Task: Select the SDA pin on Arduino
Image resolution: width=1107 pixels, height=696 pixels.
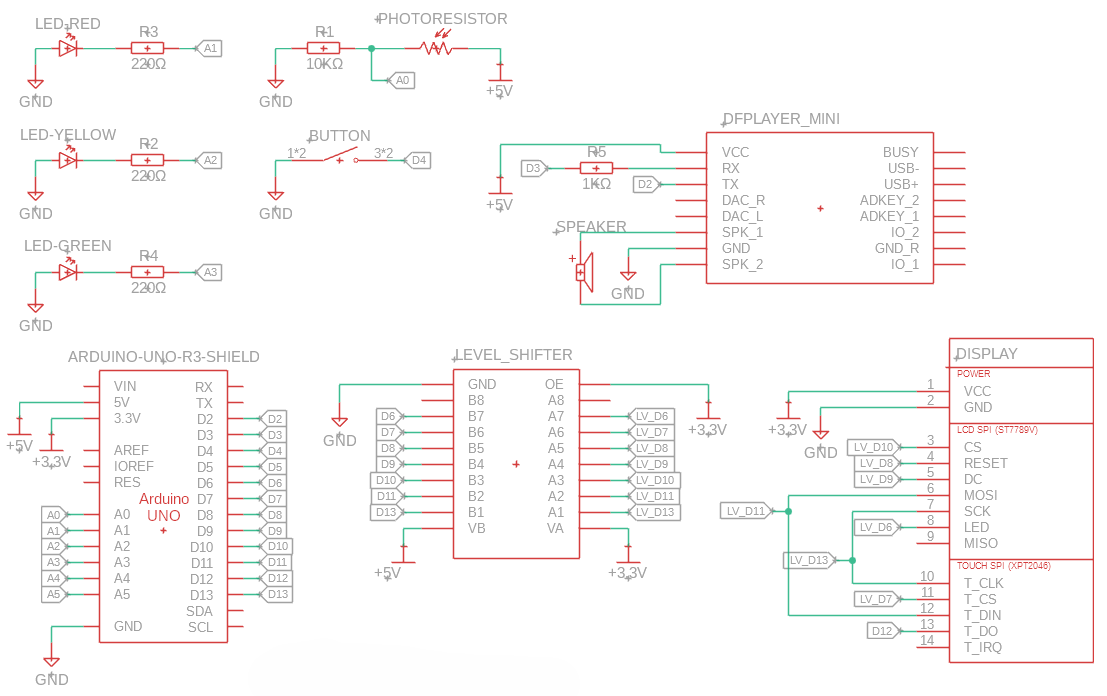Action: [199, 611]
